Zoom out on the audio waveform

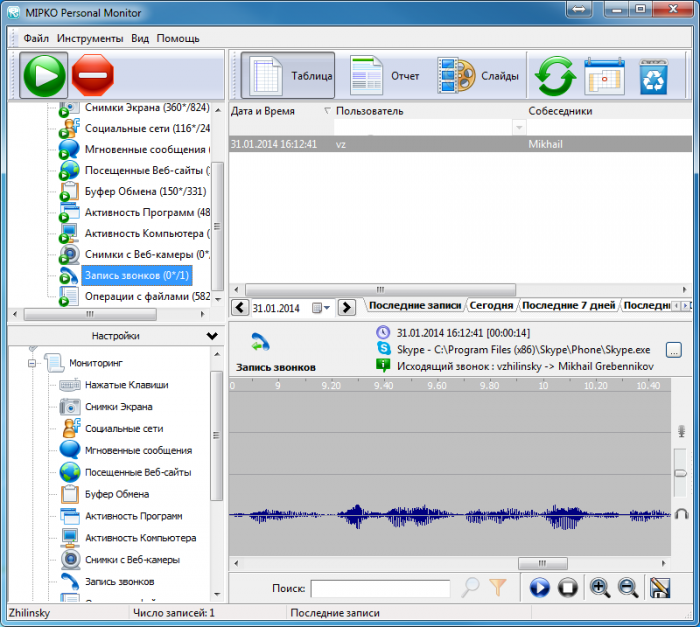point(628,588)
